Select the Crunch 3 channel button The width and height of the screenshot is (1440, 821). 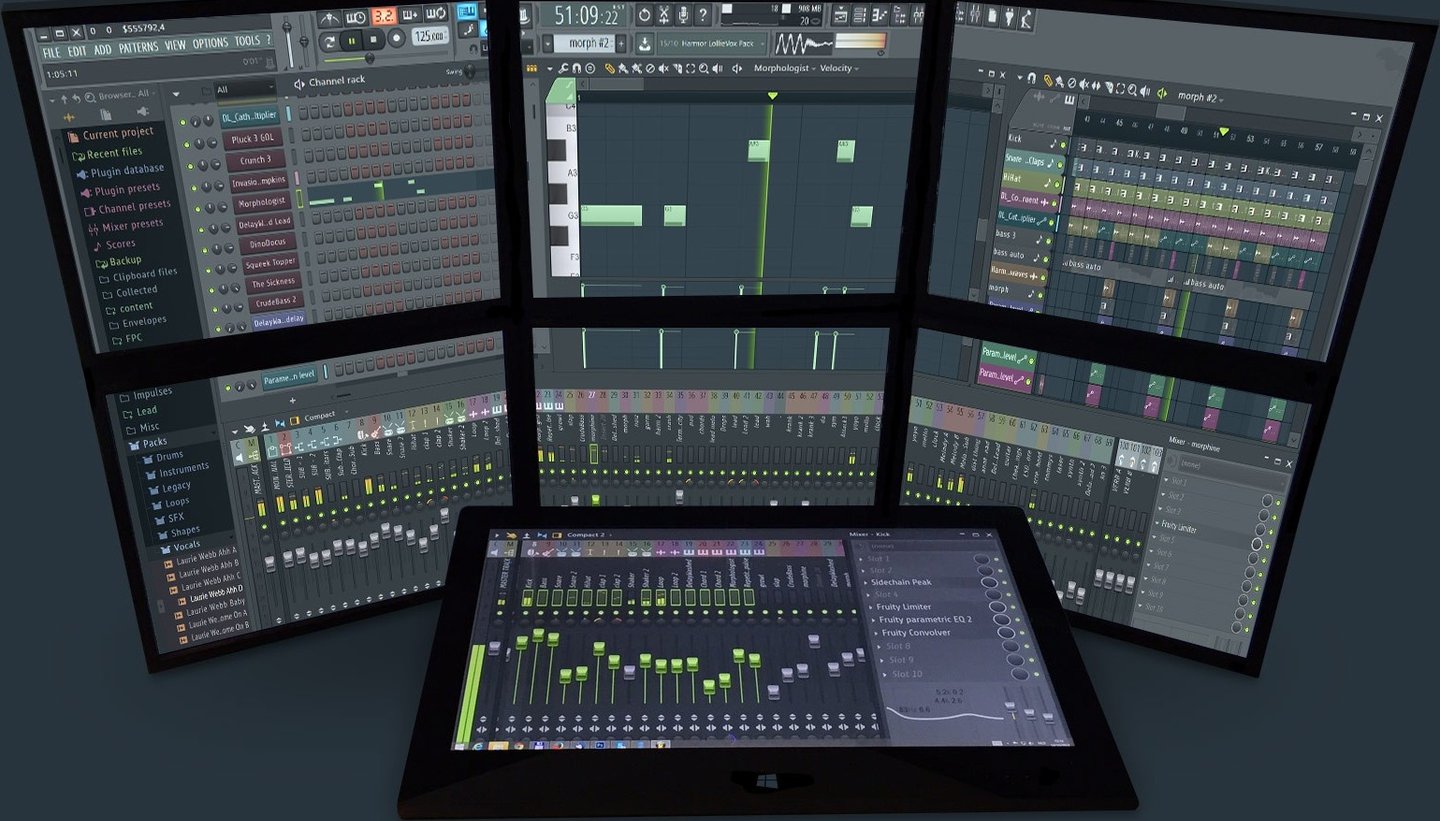(x=254, y=160)
